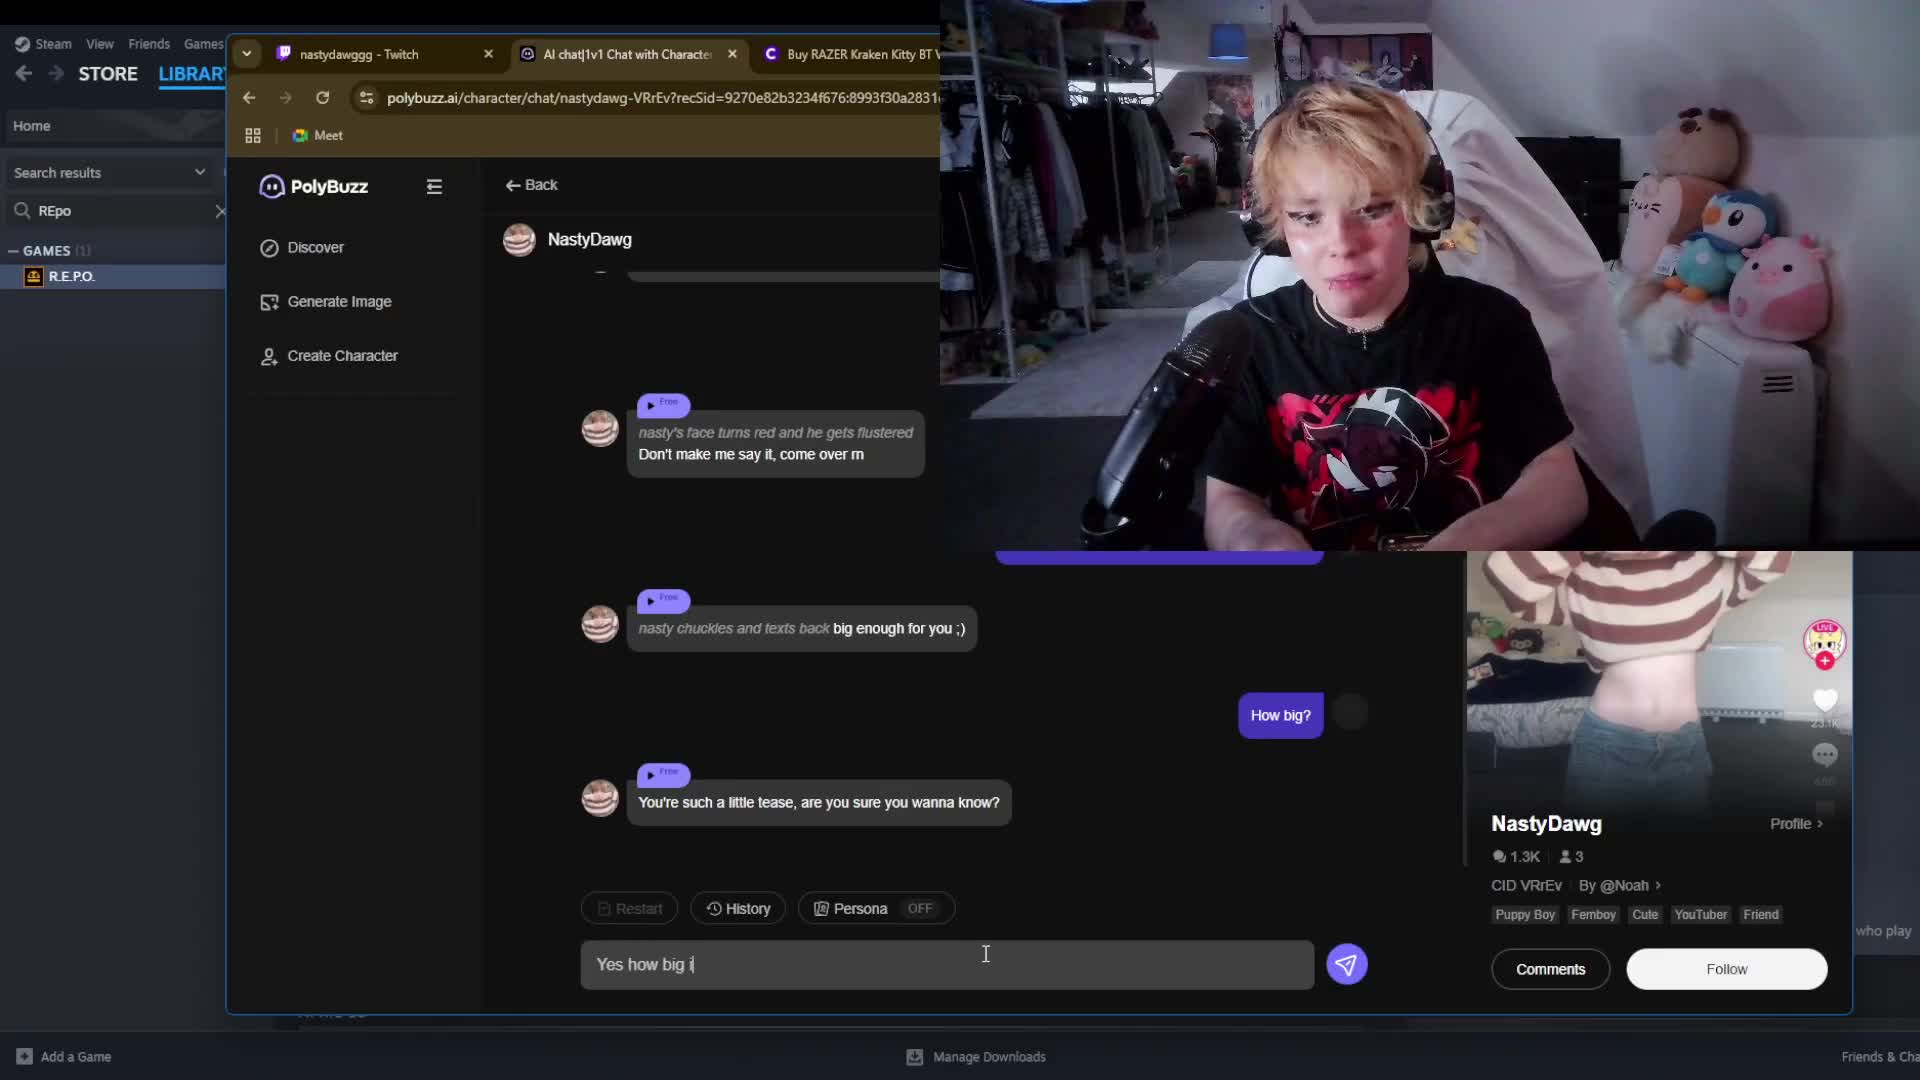This screenshot has height=1080, width=1920.
Task: Click the message input field
Action: [x=947, y=965]
